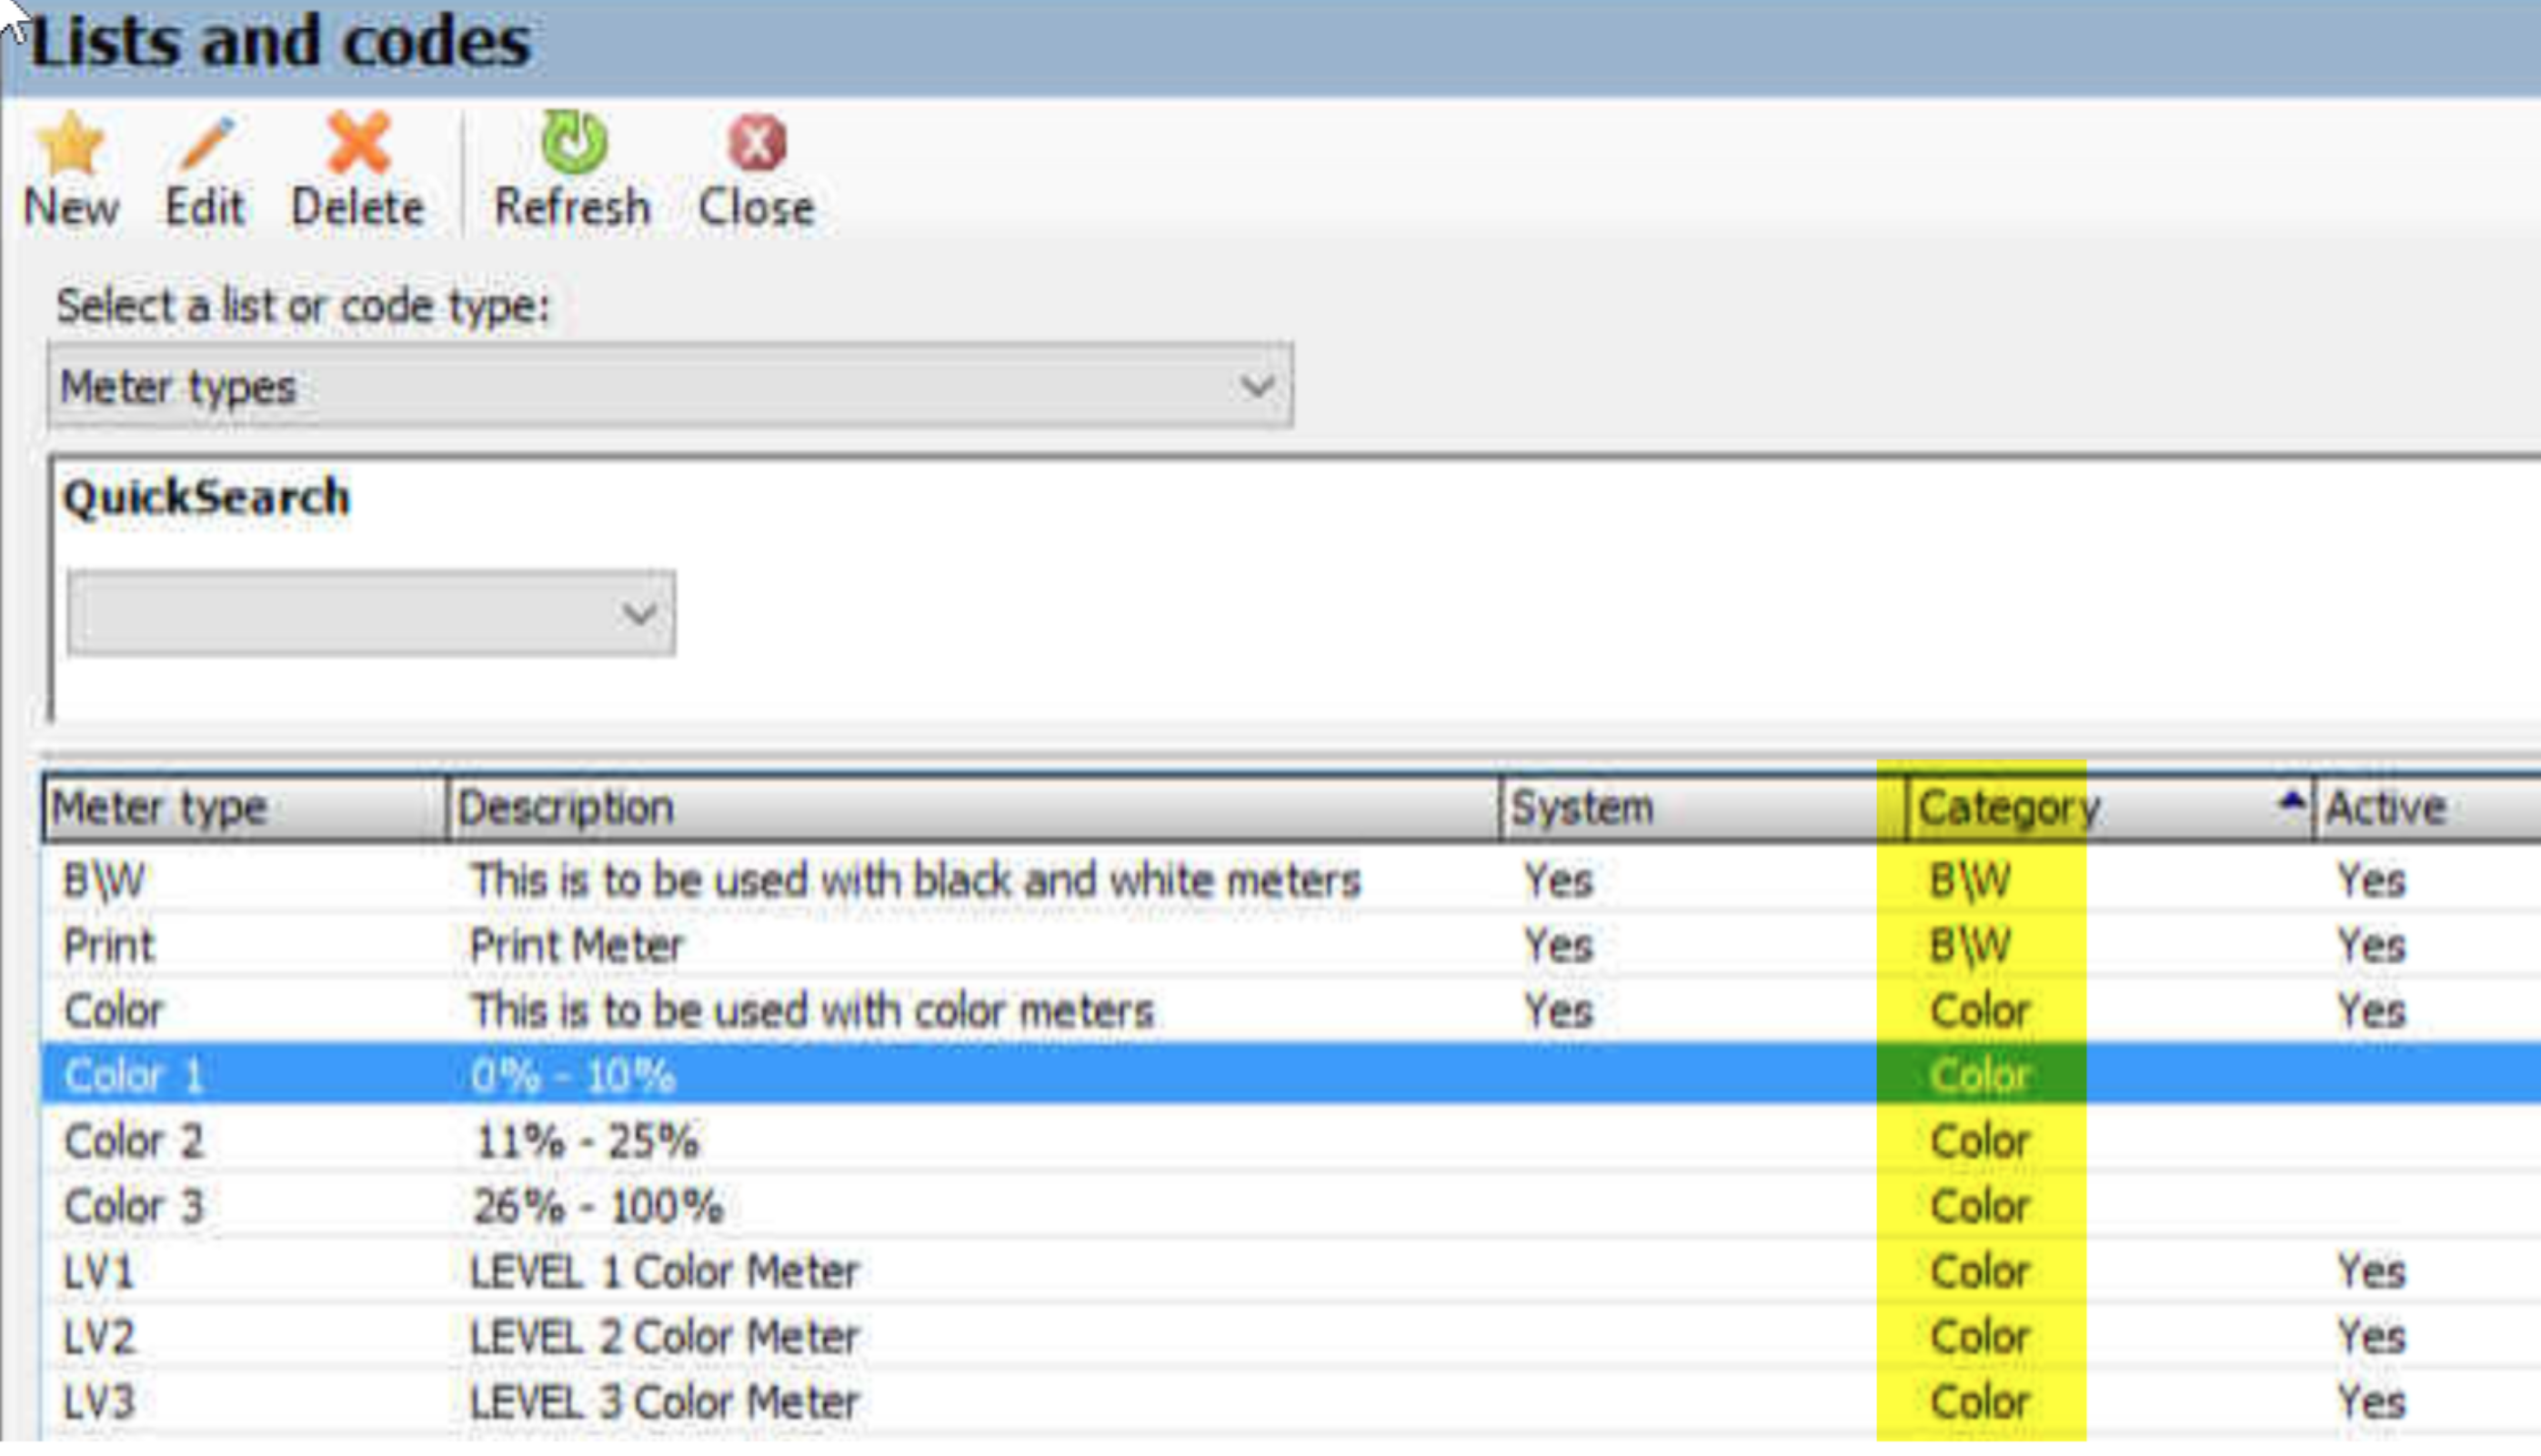The width and height of the screenshot is (2541, 1456).
Task: Select the Color 2 row
Action: point(1291,1141)
